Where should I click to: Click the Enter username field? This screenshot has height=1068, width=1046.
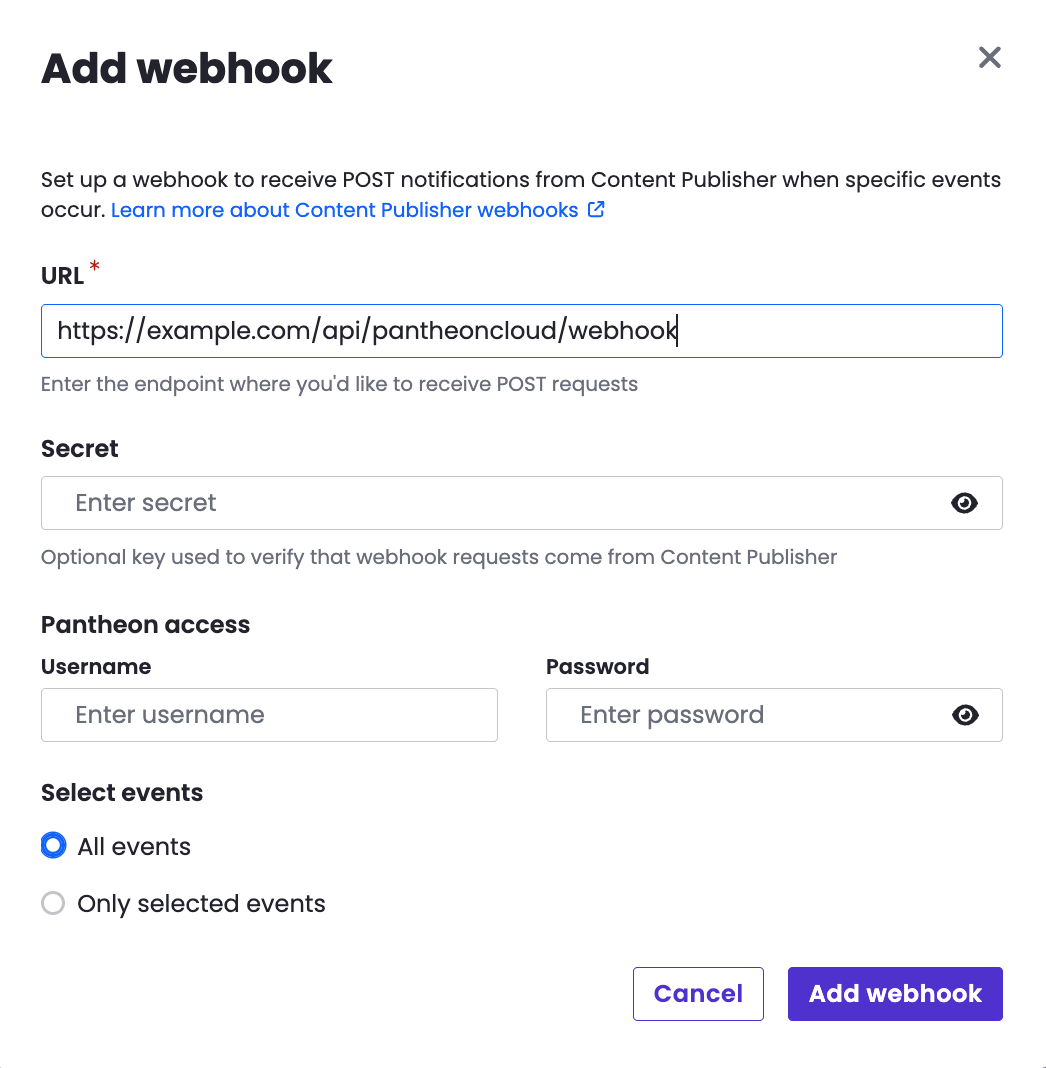coord(269,715)
